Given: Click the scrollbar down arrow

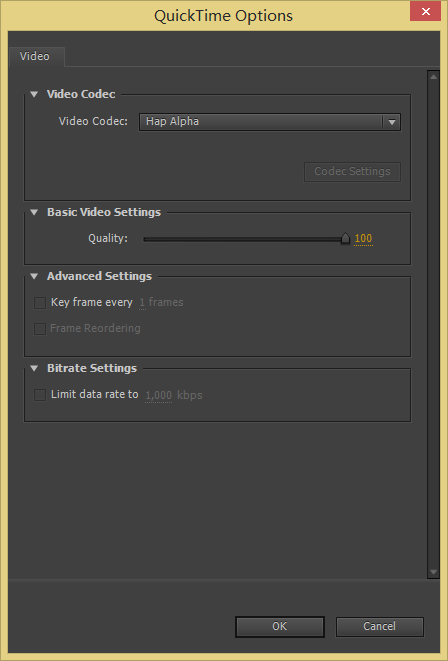Looking at the screenshot, I should (433, 572).
